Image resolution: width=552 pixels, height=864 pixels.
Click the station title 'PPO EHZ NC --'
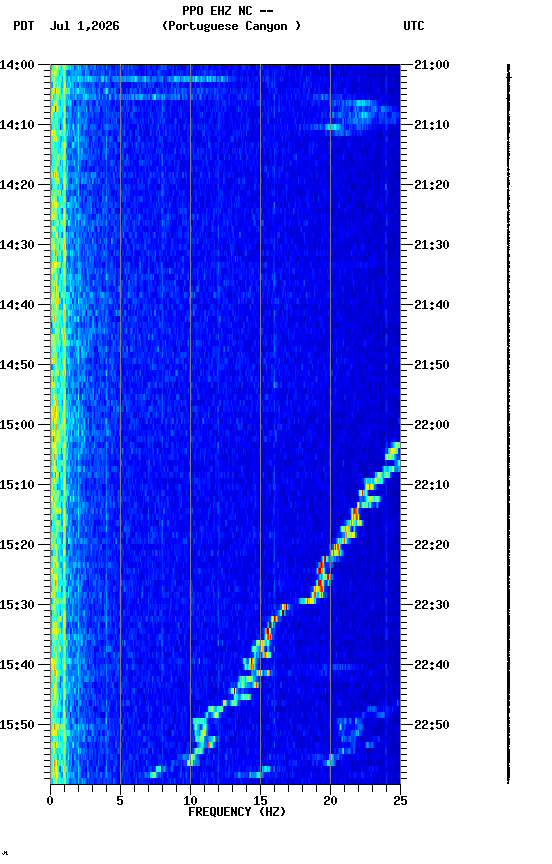(228, 11)
